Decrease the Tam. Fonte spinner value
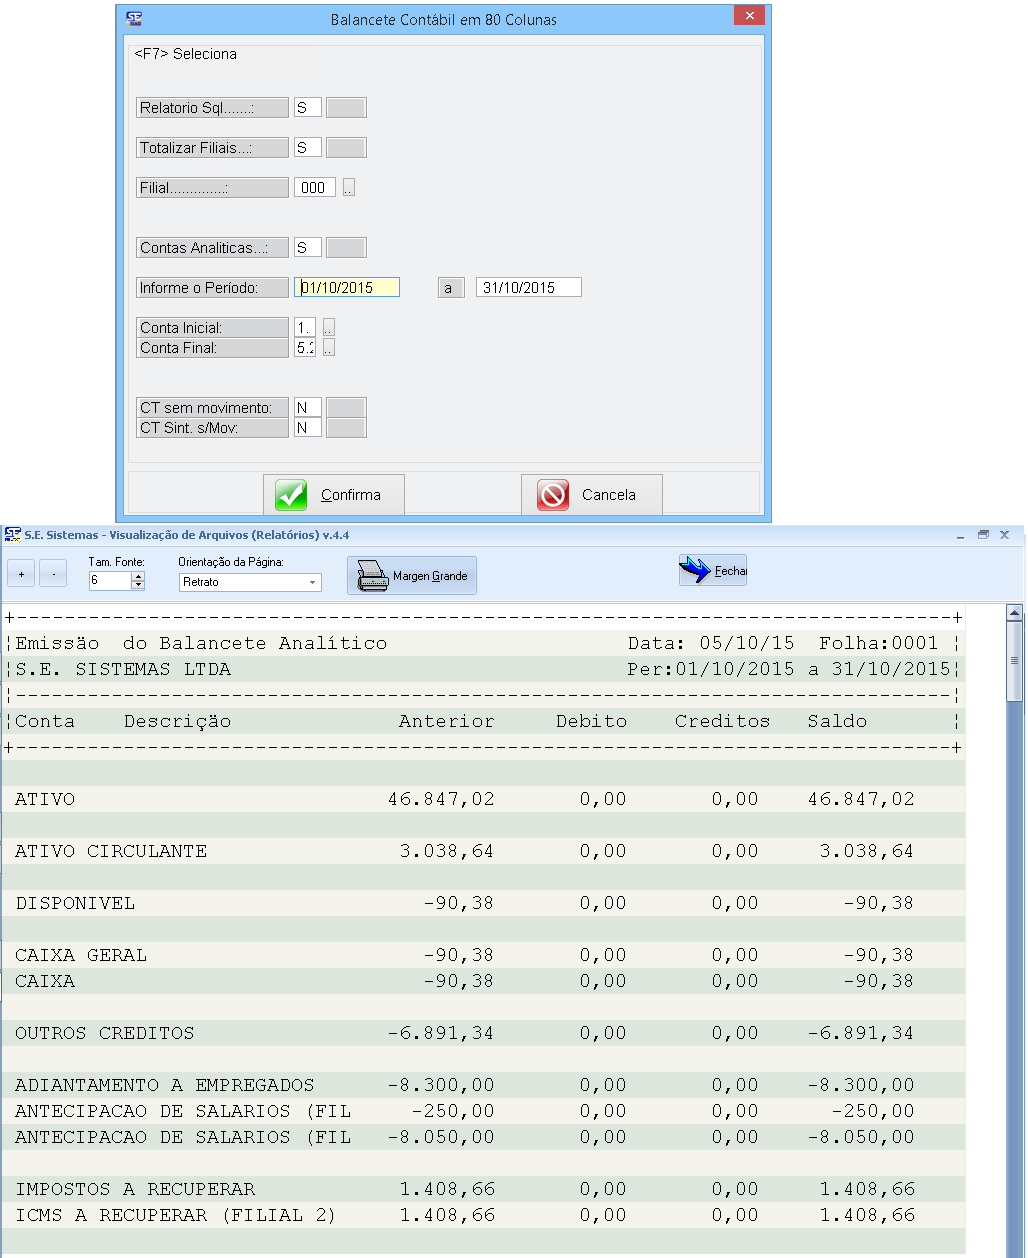 (138, 585)
